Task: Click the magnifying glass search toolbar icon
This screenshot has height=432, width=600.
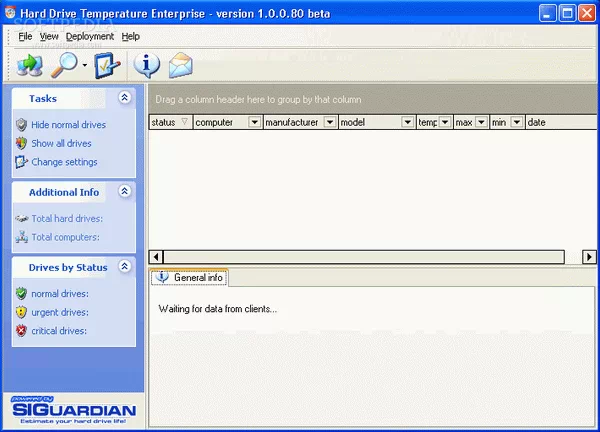Action: 64,65
